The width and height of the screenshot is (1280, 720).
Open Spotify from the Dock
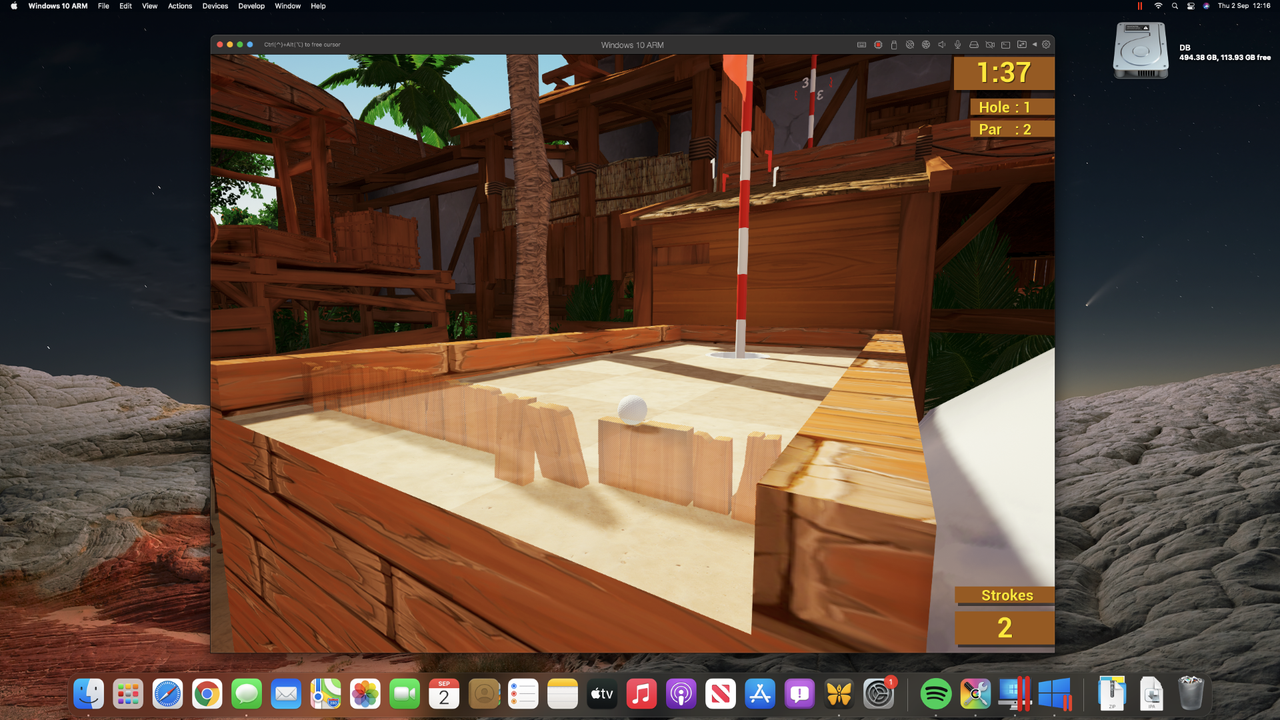(x=936, y=693)
